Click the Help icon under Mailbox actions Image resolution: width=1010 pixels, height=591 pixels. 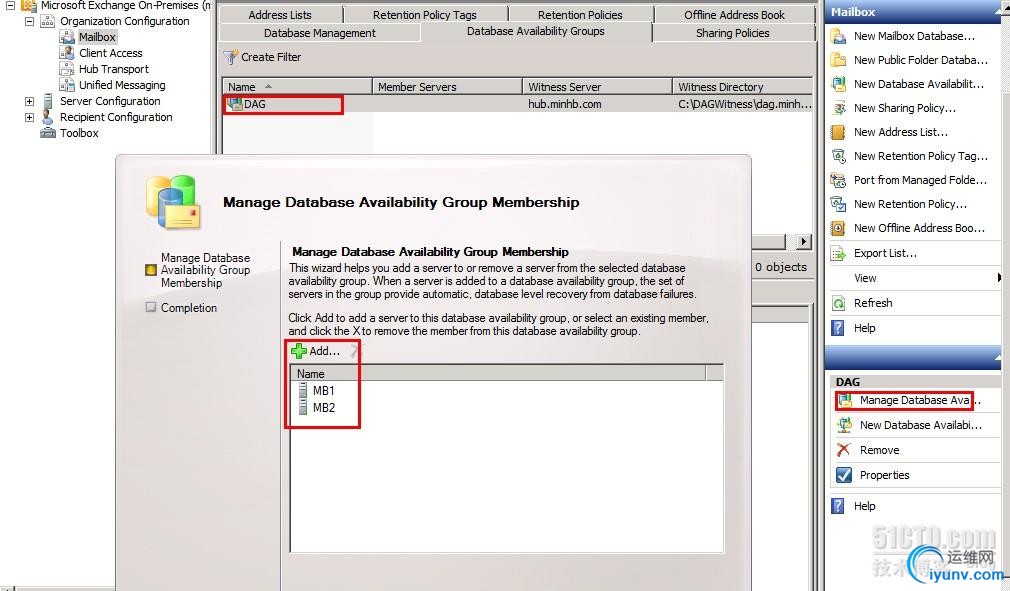pos(838,328)
